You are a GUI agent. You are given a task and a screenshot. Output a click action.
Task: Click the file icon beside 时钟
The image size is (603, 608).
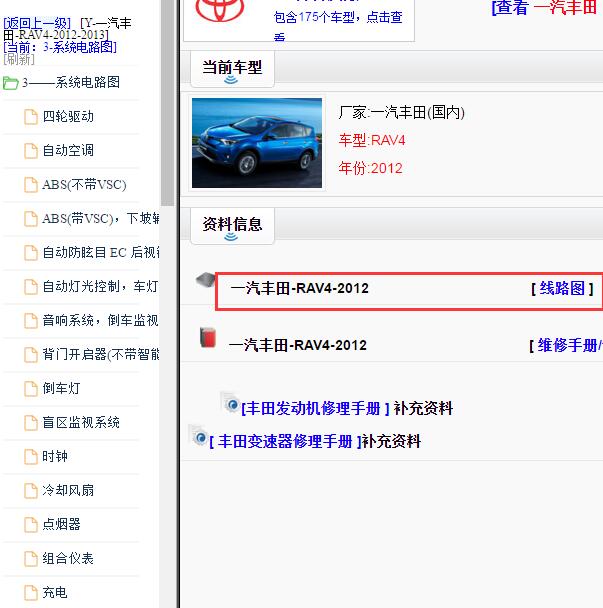pyautogui.click(x=31, y=457)
